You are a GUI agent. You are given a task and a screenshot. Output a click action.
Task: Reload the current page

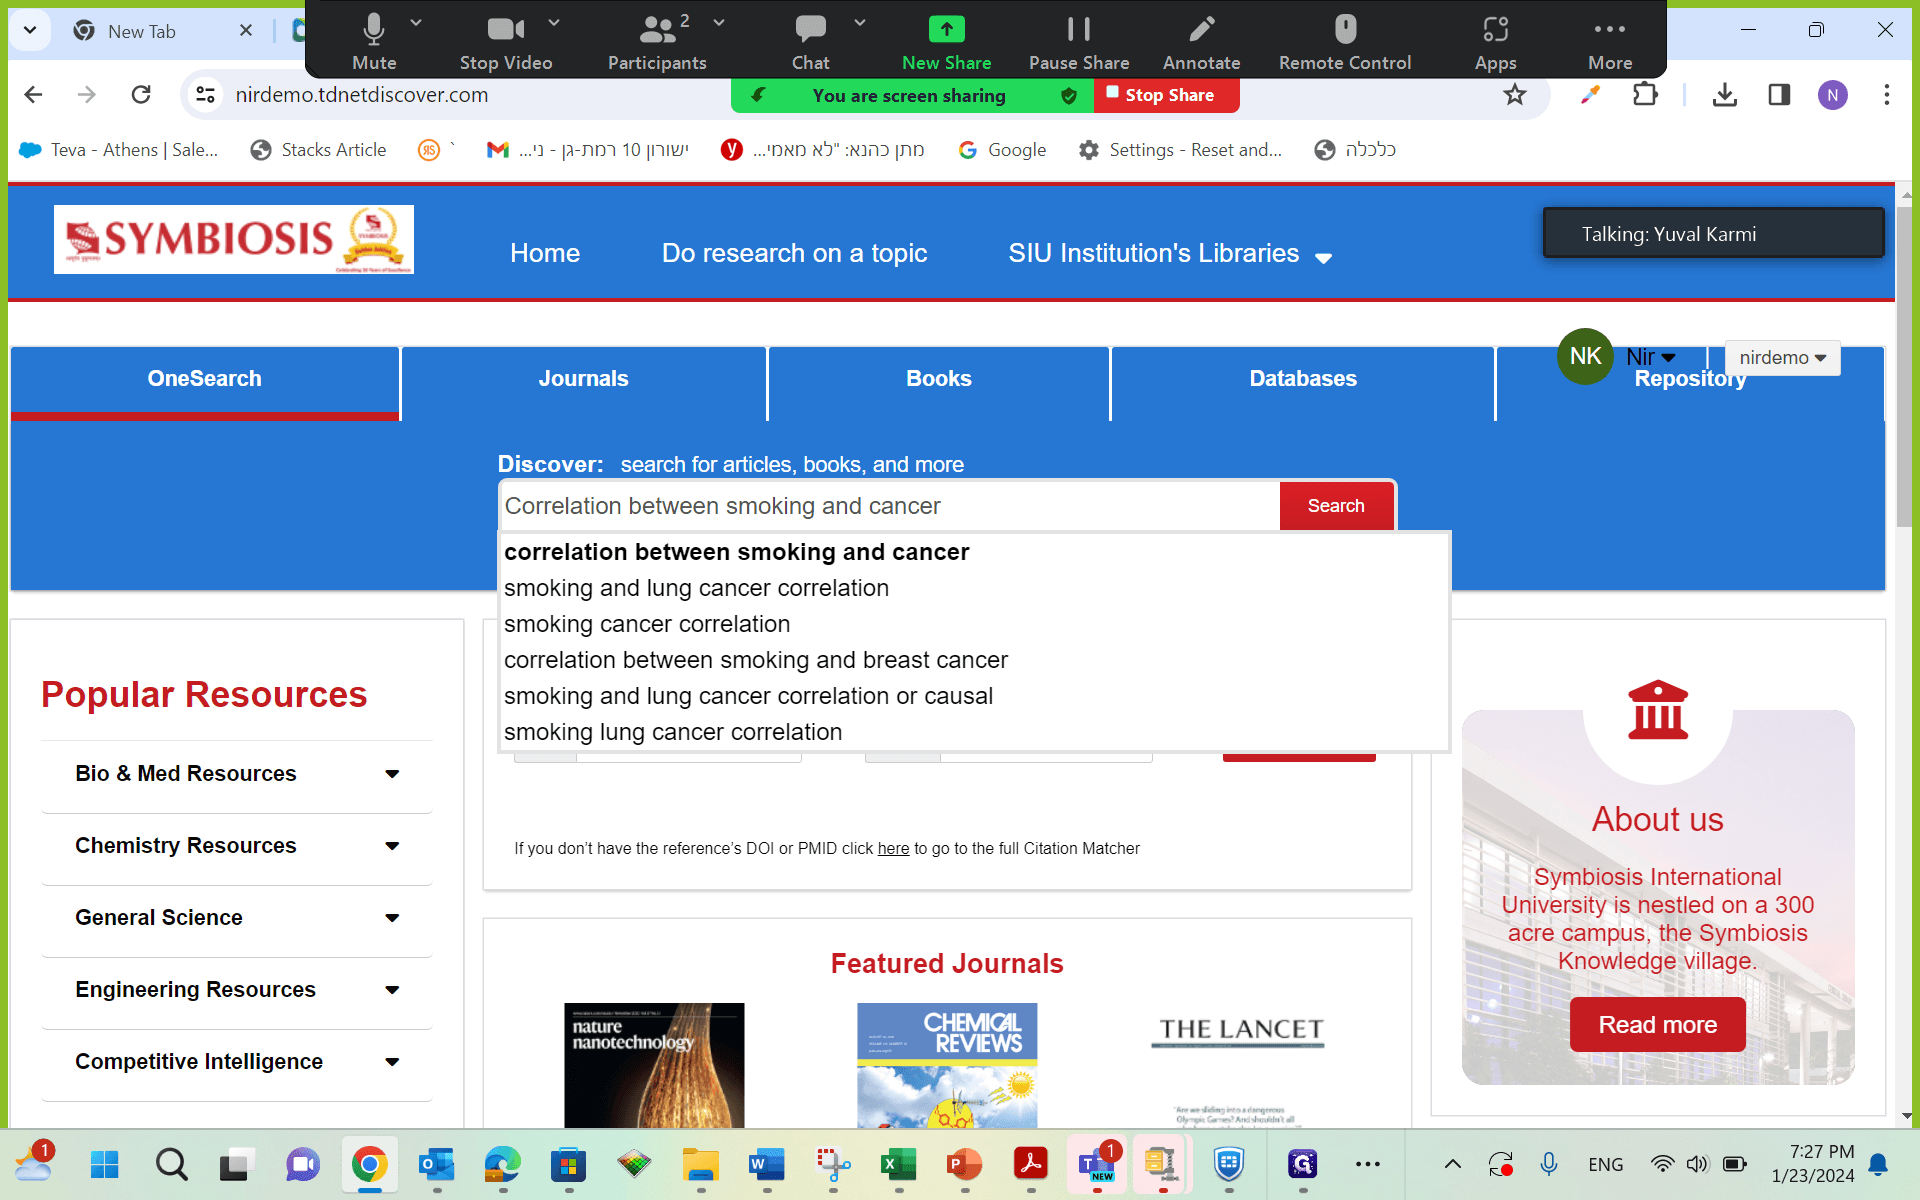(x=141, y=95)
